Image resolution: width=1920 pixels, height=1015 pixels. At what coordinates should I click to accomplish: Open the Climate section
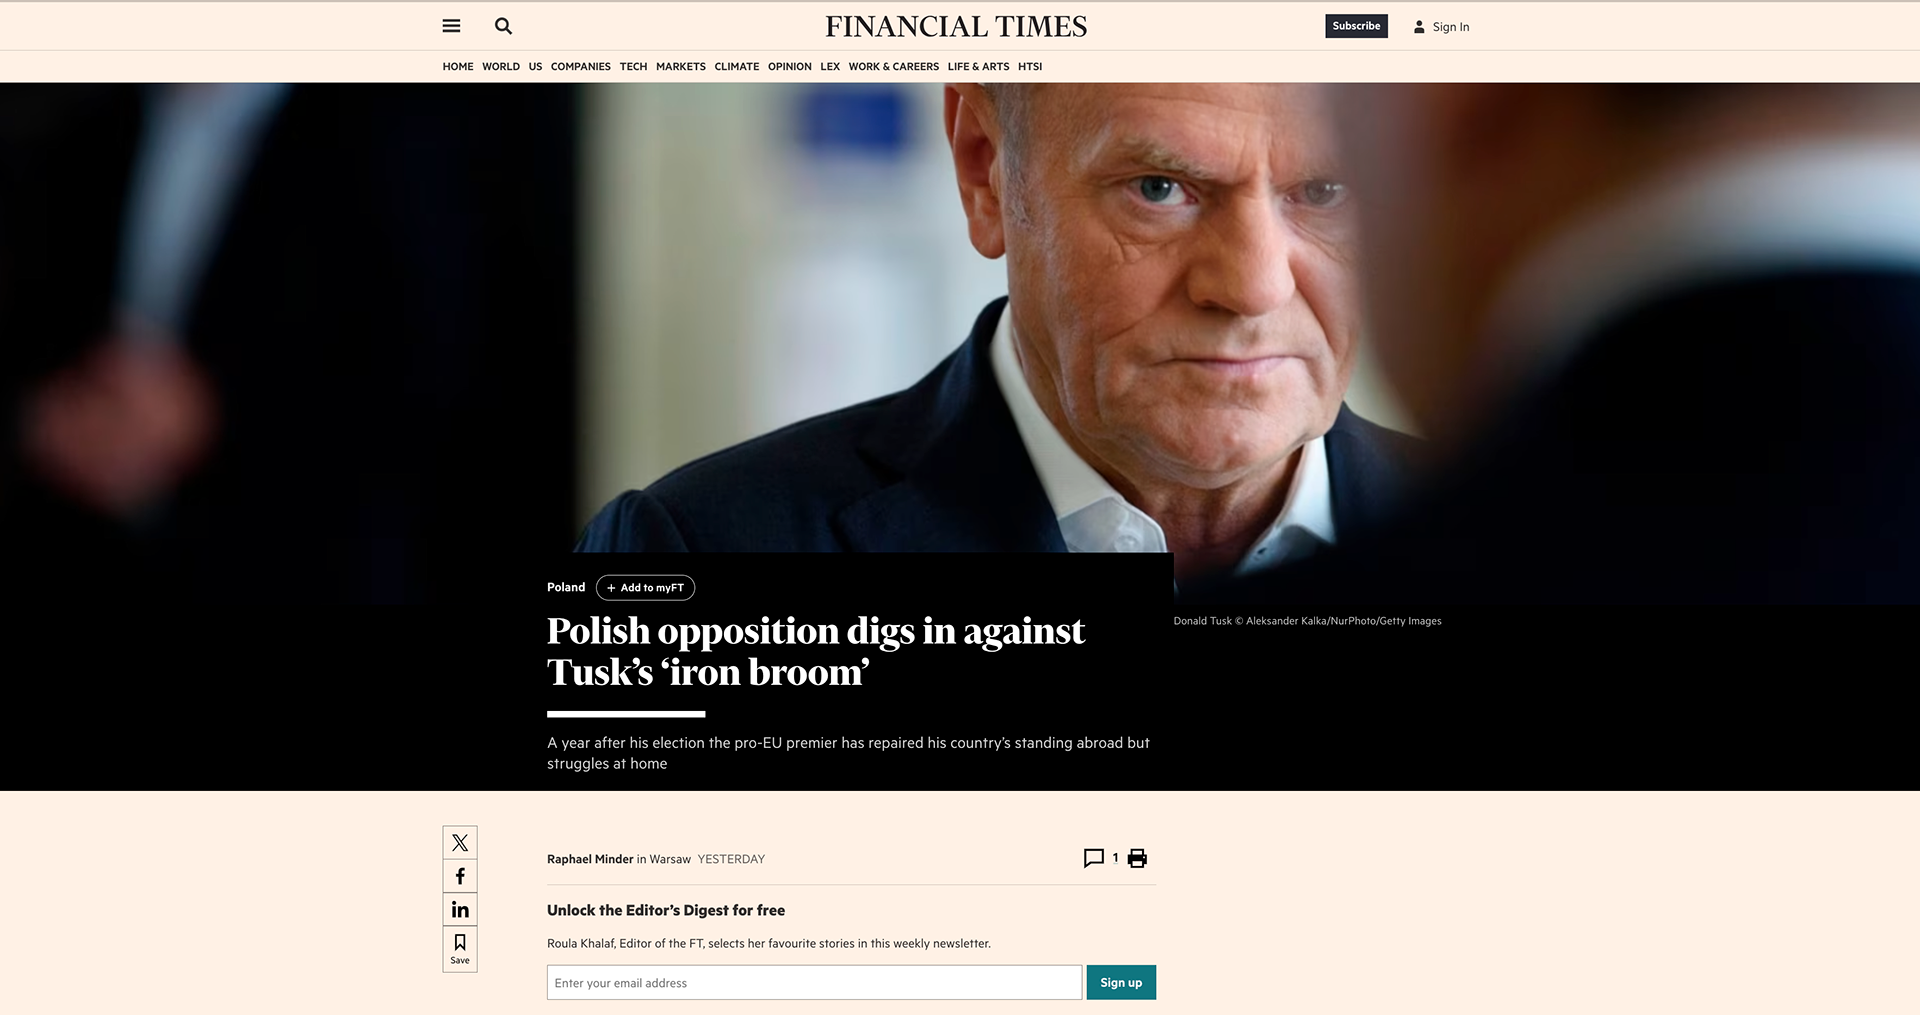tap(736, 67)
